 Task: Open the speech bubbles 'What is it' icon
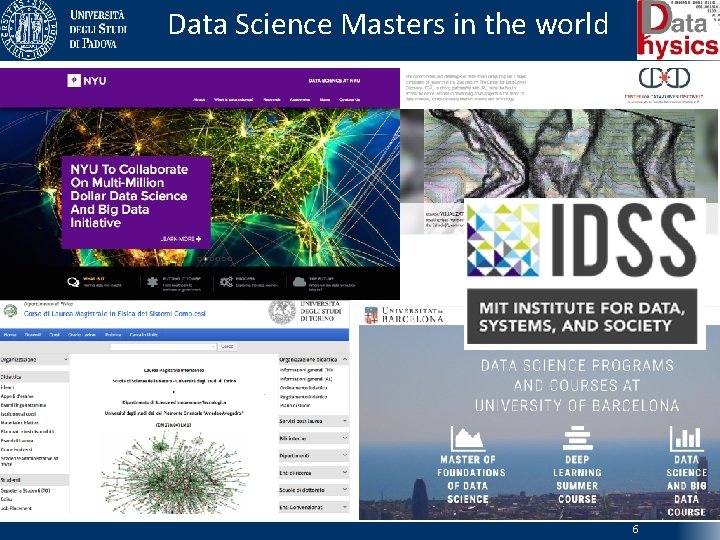pyautogui.click(x=73, y=282)
